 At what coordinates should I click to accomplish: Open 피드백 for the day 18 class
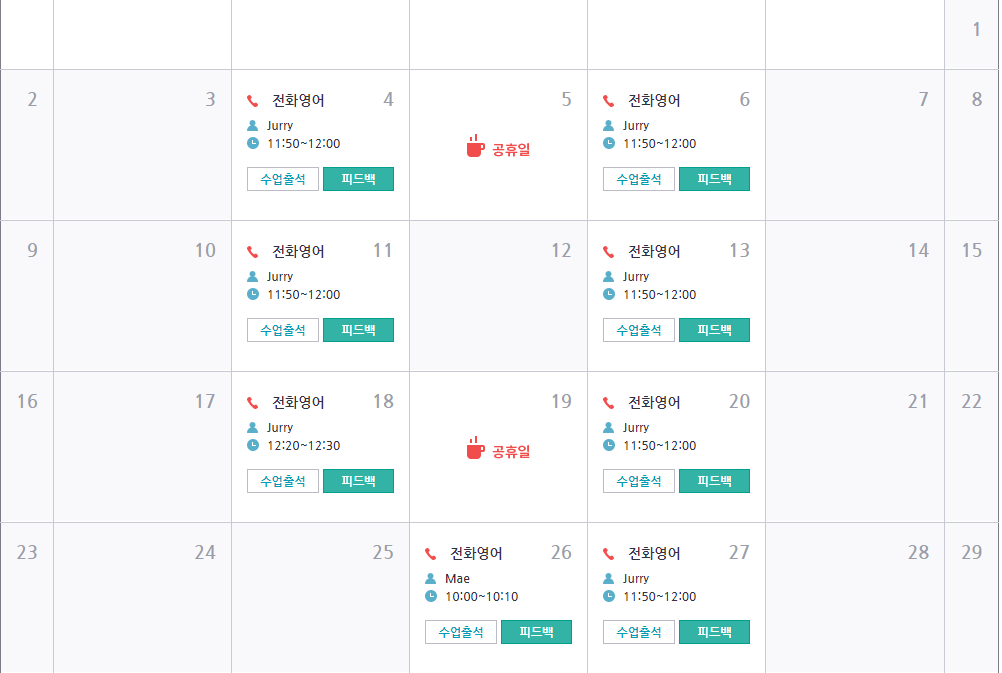(x=358, y=481)
